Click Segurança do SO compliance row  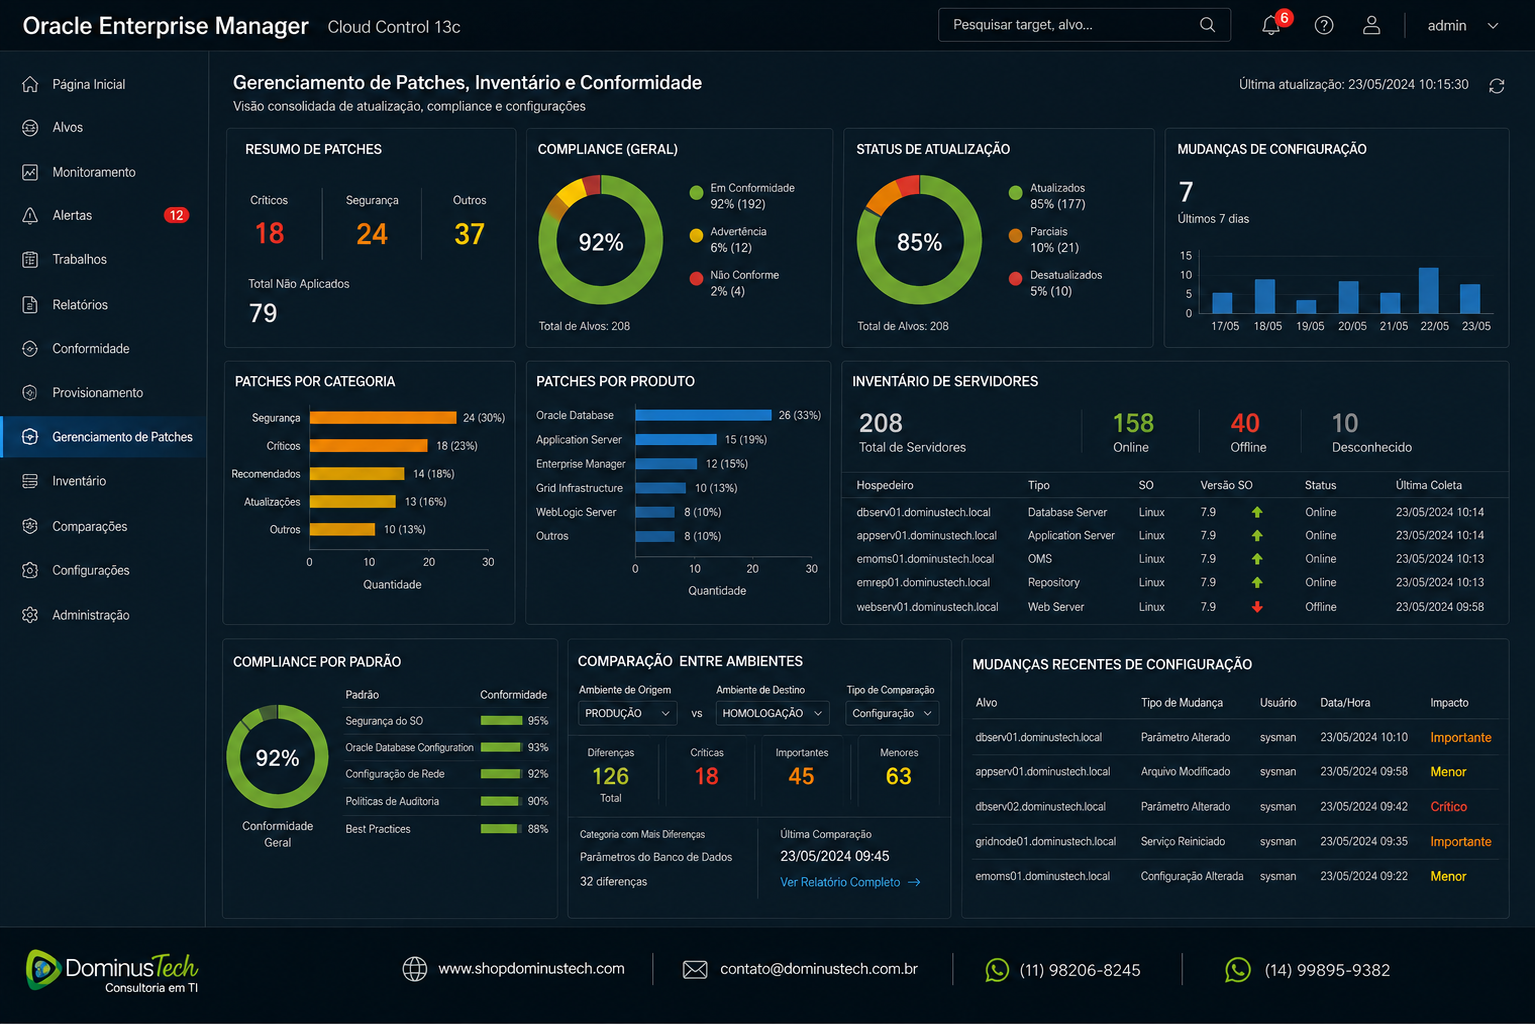446,721
